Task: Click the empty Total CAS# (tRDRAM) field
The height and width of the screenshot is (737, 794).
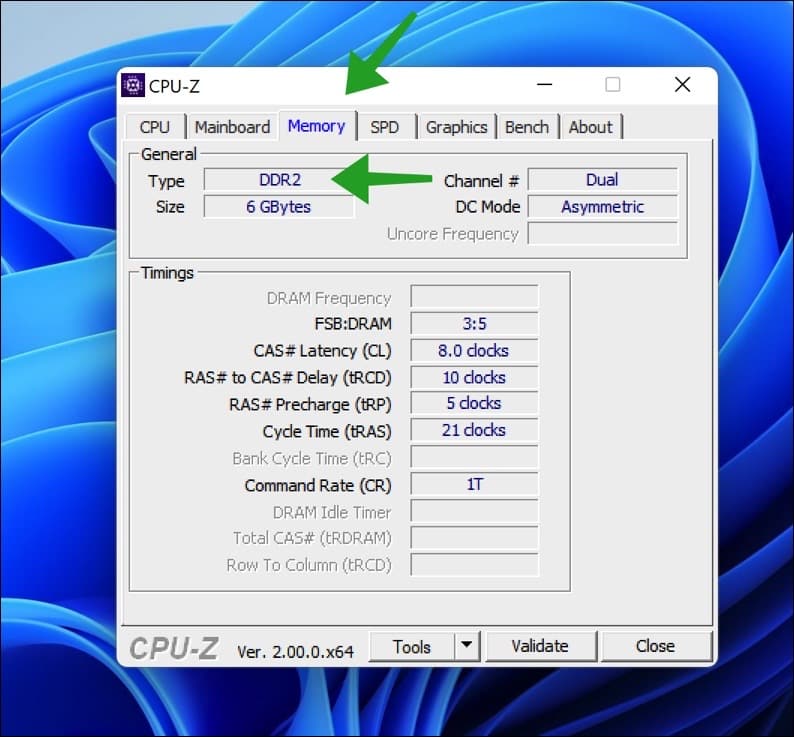Action: tap(474, 538)
